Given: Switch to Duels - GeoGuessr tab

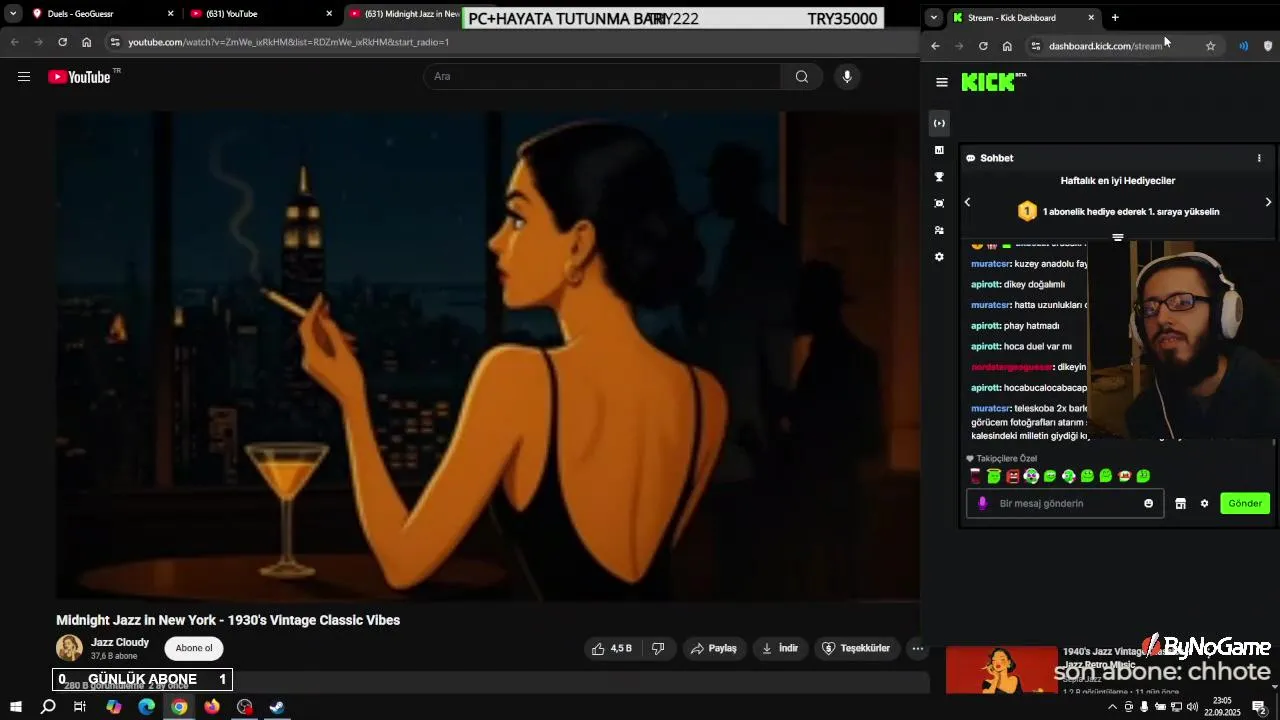Looking at the screenshot, I should [x=100, y=14].
